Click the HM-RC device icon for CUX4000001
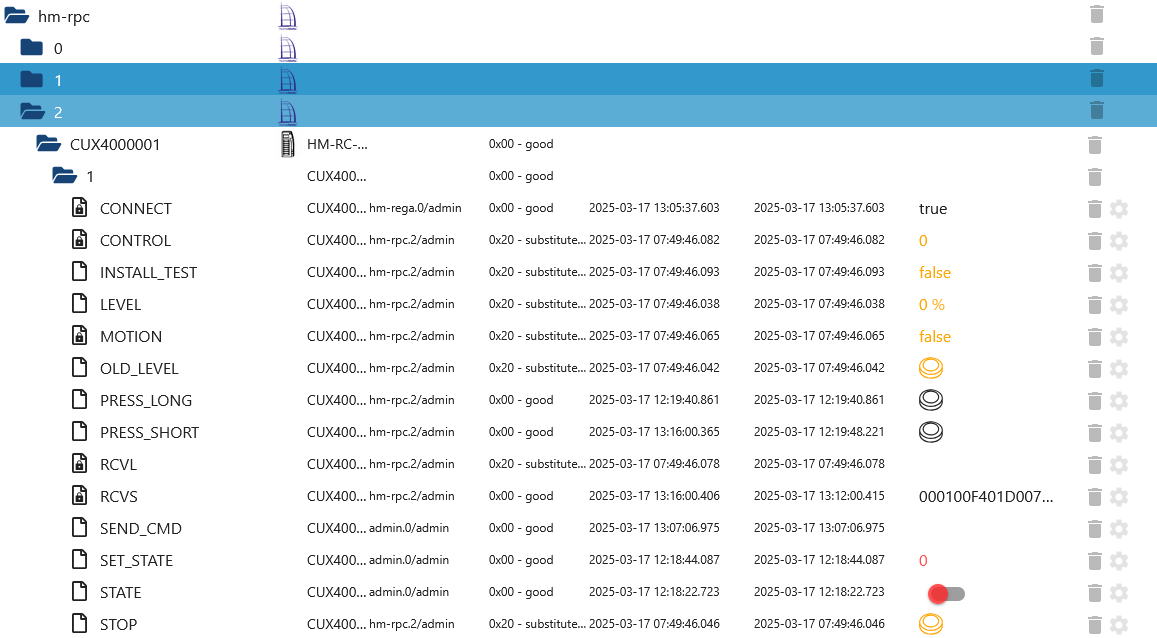This screenshot has width=1157, height=638. (x=288, y=144)
